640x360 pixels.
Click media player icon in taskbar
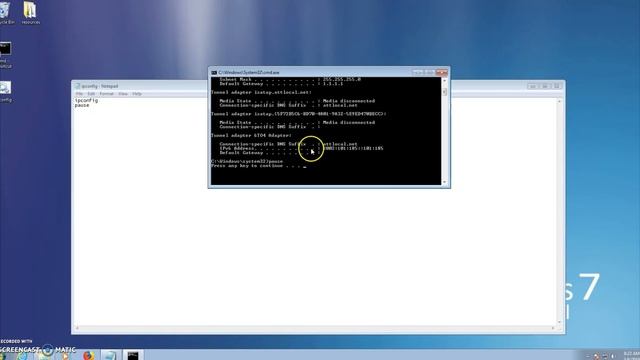65,356
